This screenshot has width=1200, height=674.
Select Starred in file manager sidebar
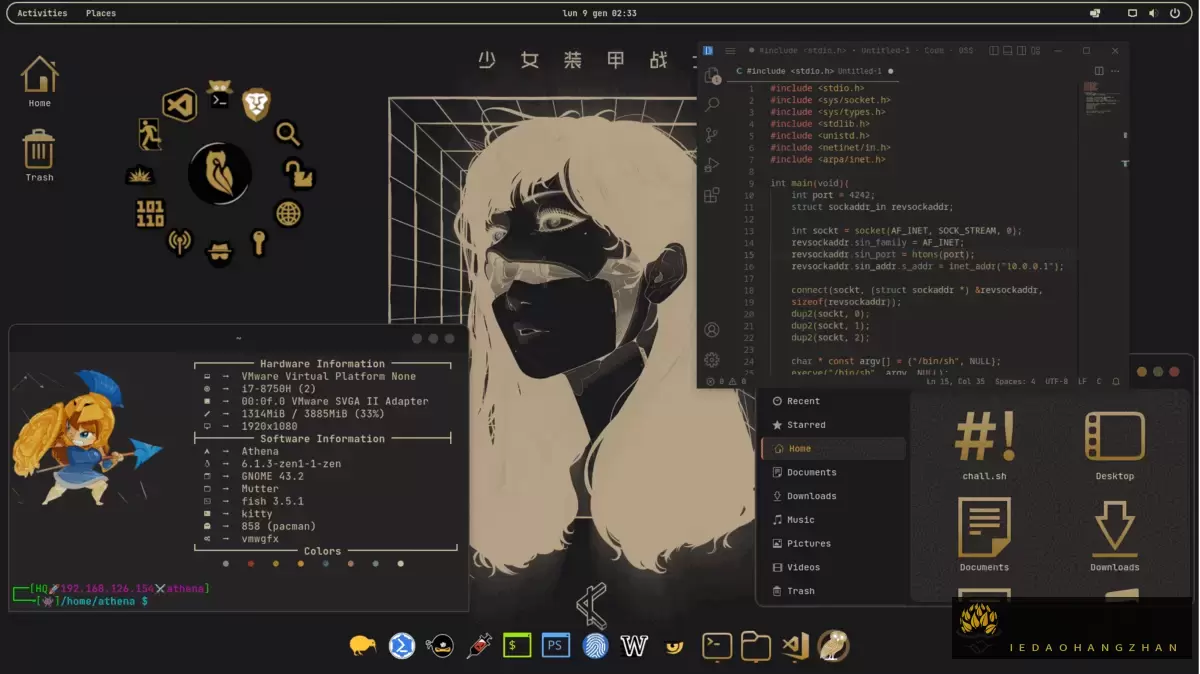[x=833, y=425]
